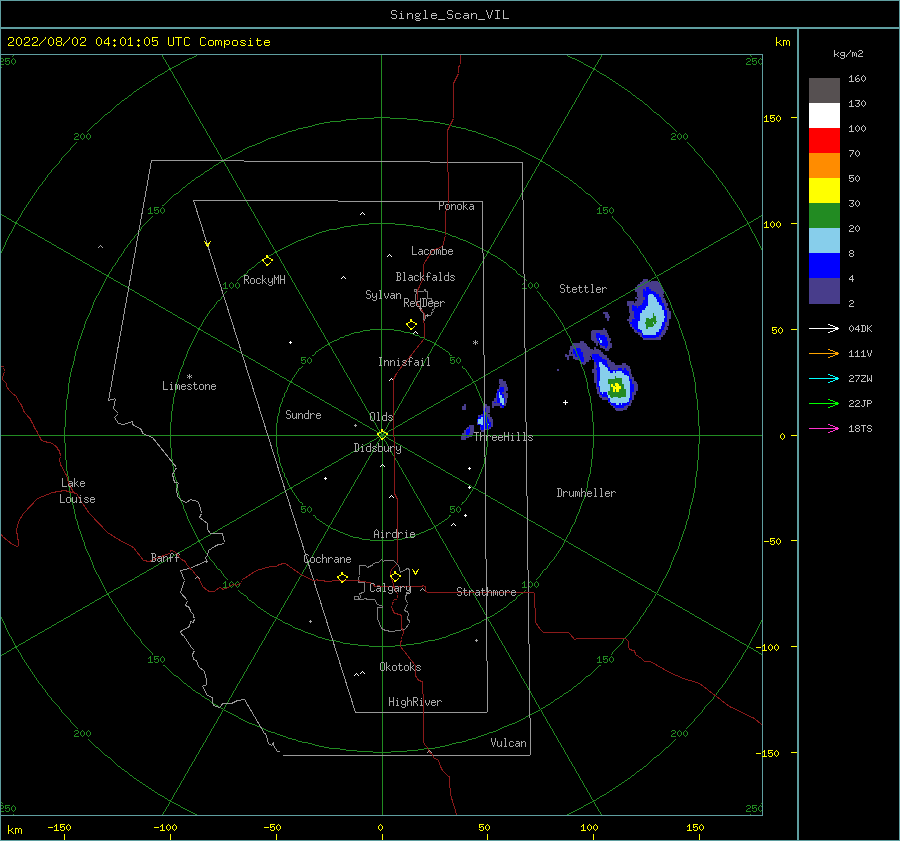Click the green-core storm cell east of Stettler
Screen dimensions: 900x841
point(650,312)
